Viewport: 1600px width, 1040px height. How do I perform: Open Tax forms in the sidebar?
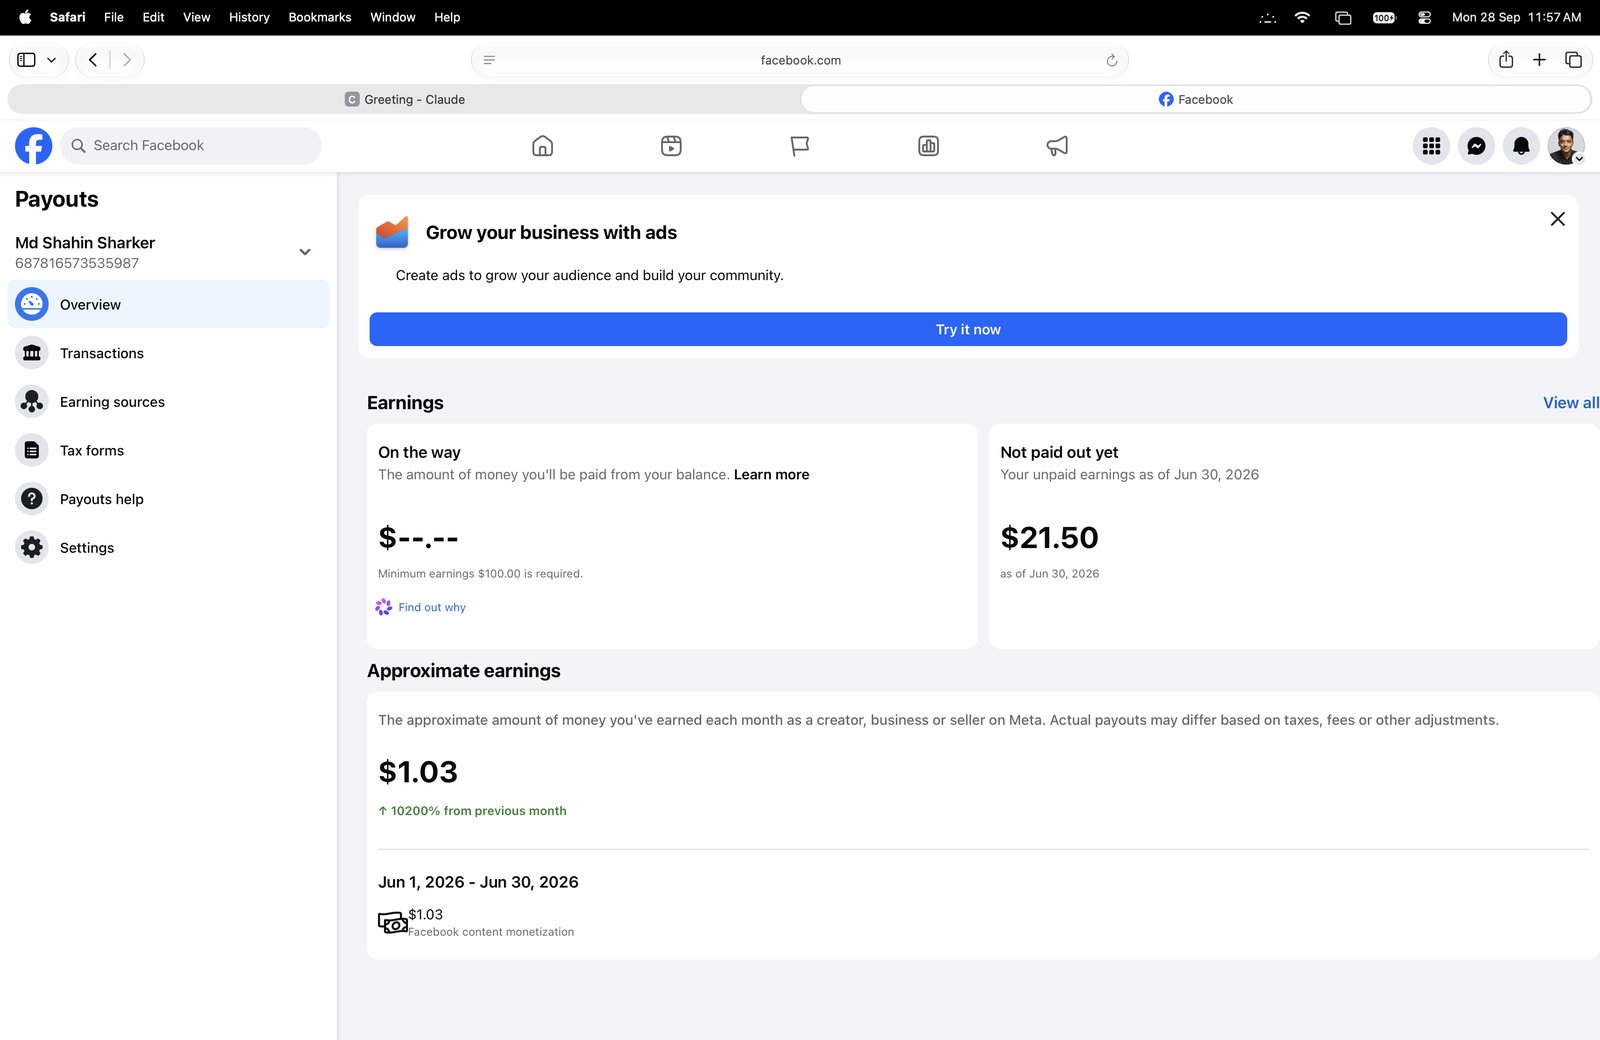[x=168, y=450]
